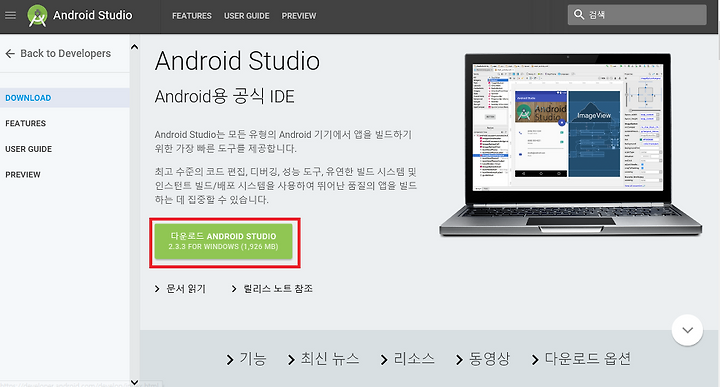The width and height of the screenshot is (720, 387).
Task: Jump to the 리소스 section
Action: click(x=414, y=359)
